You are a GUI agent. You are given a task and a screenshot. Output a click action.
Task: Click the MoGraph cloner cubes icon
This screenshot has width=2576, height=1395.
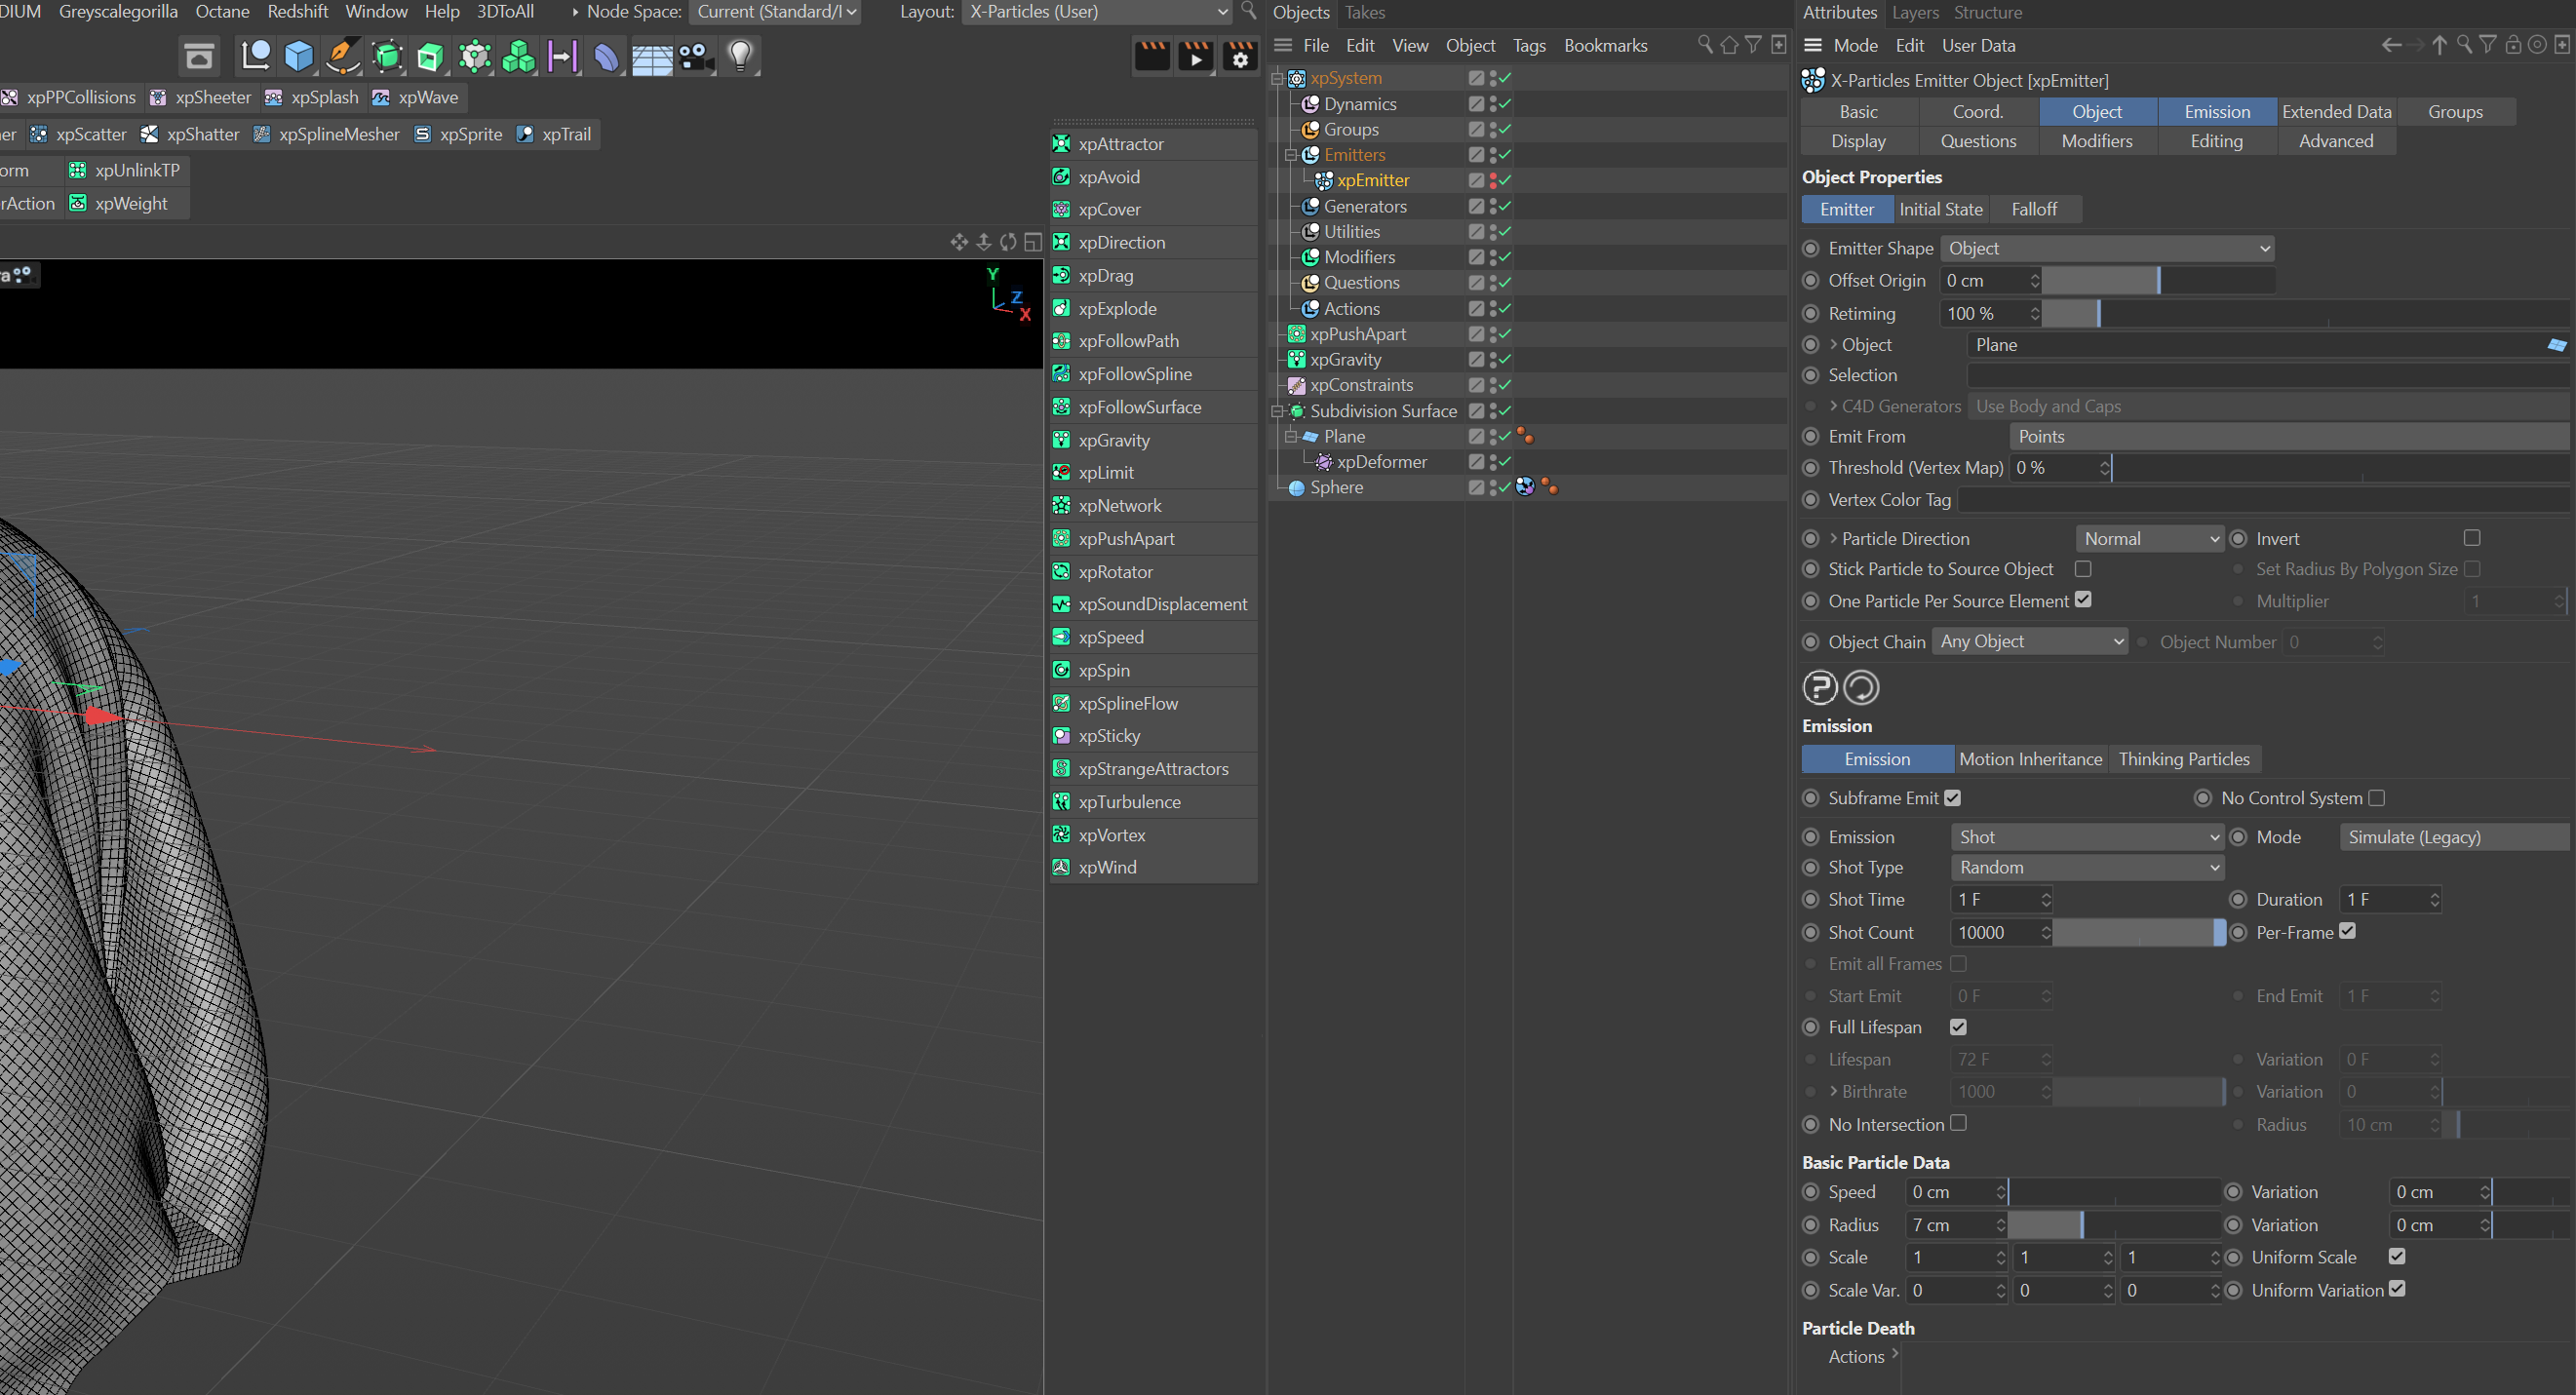pos(518,56)
